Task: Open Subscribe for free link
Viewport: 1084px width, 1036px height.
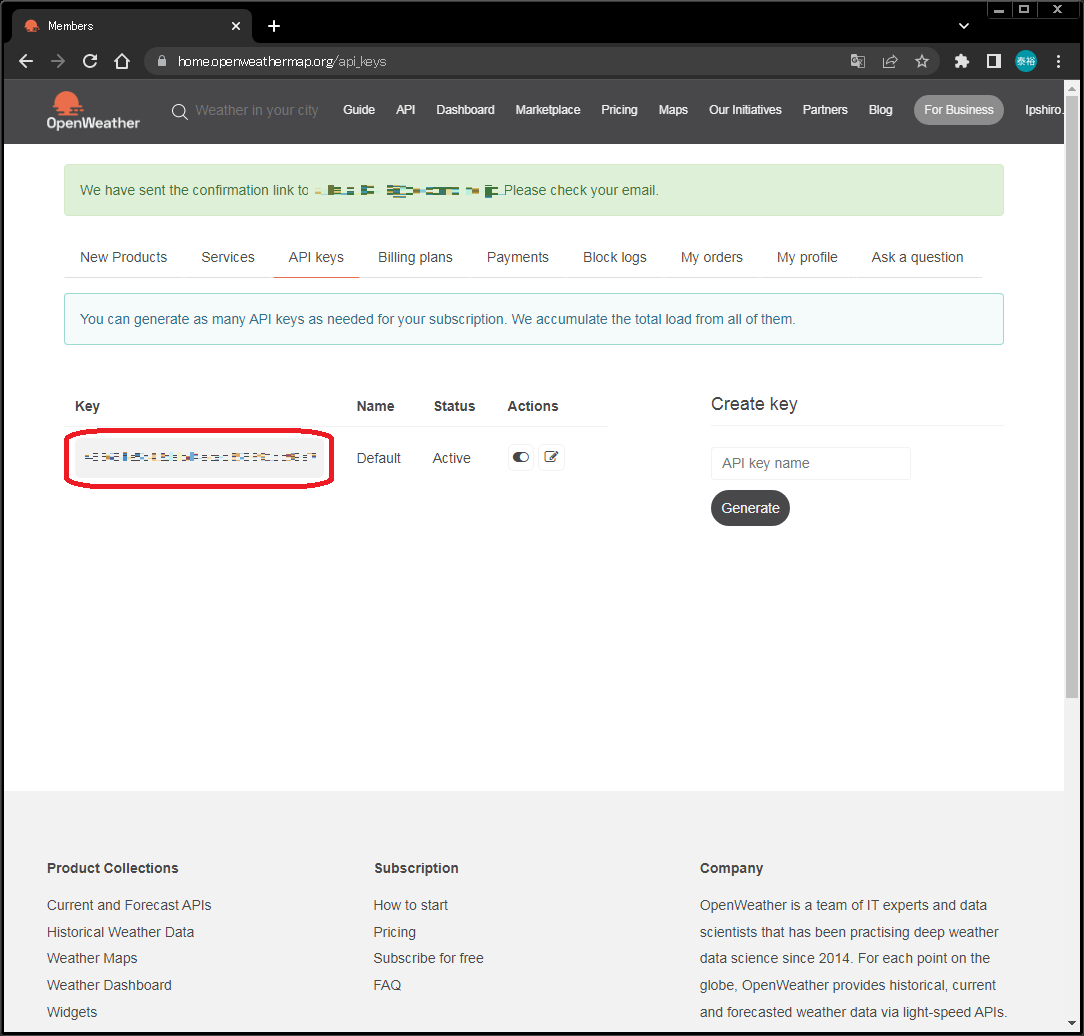Action: point(429,959)
